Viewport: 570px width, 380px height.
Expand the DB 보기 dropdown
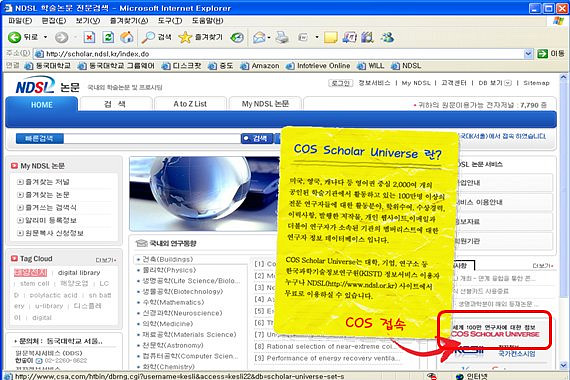click(508, 83)
